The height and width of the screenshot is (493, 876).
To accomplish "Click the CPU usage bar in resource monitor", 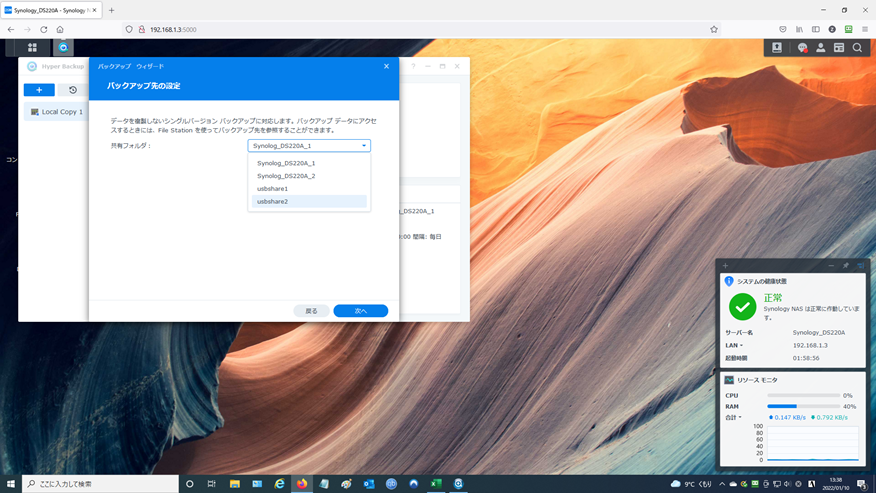I will (803, 395).
